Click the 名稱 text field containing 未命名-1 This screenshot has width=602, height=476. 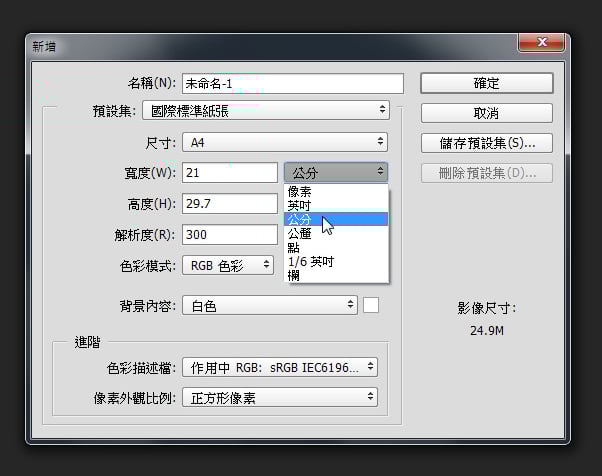(292, 84)
